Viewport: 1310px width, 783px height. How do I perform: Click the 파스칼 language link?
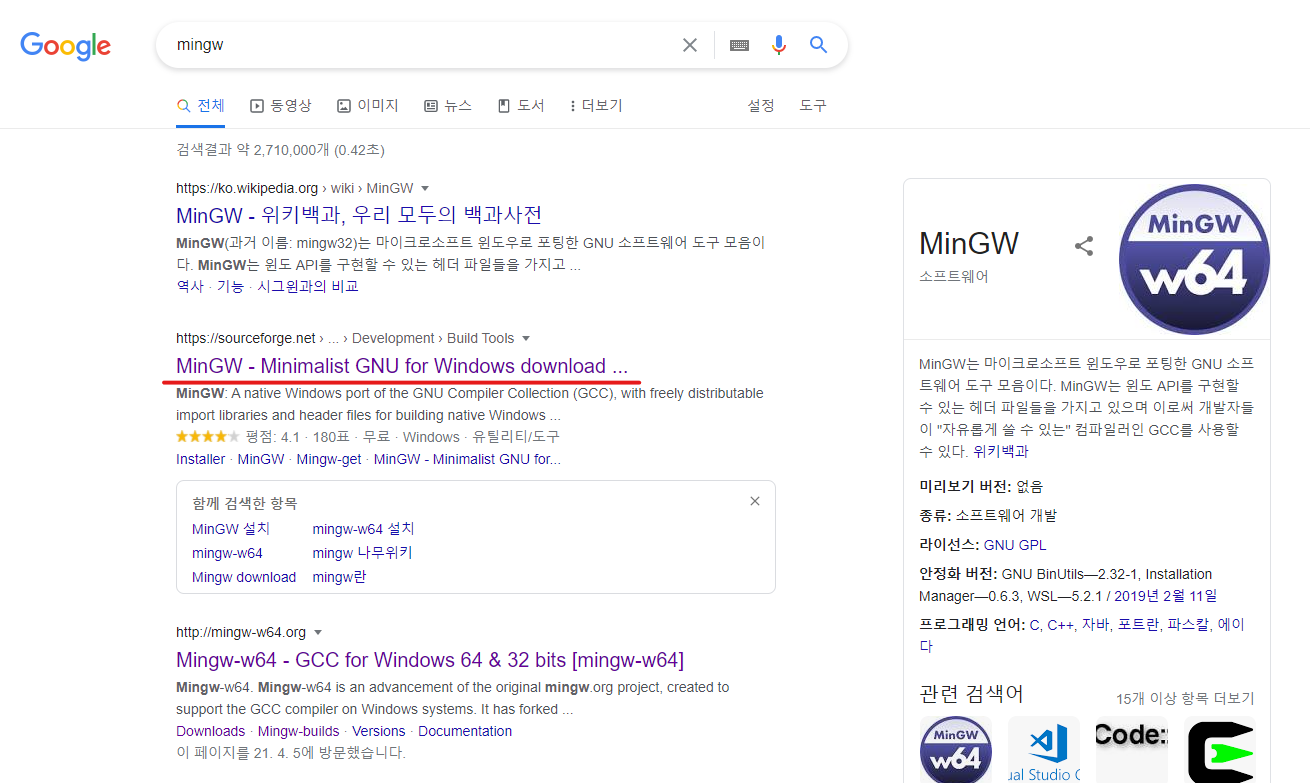[x=1188, y=624]
